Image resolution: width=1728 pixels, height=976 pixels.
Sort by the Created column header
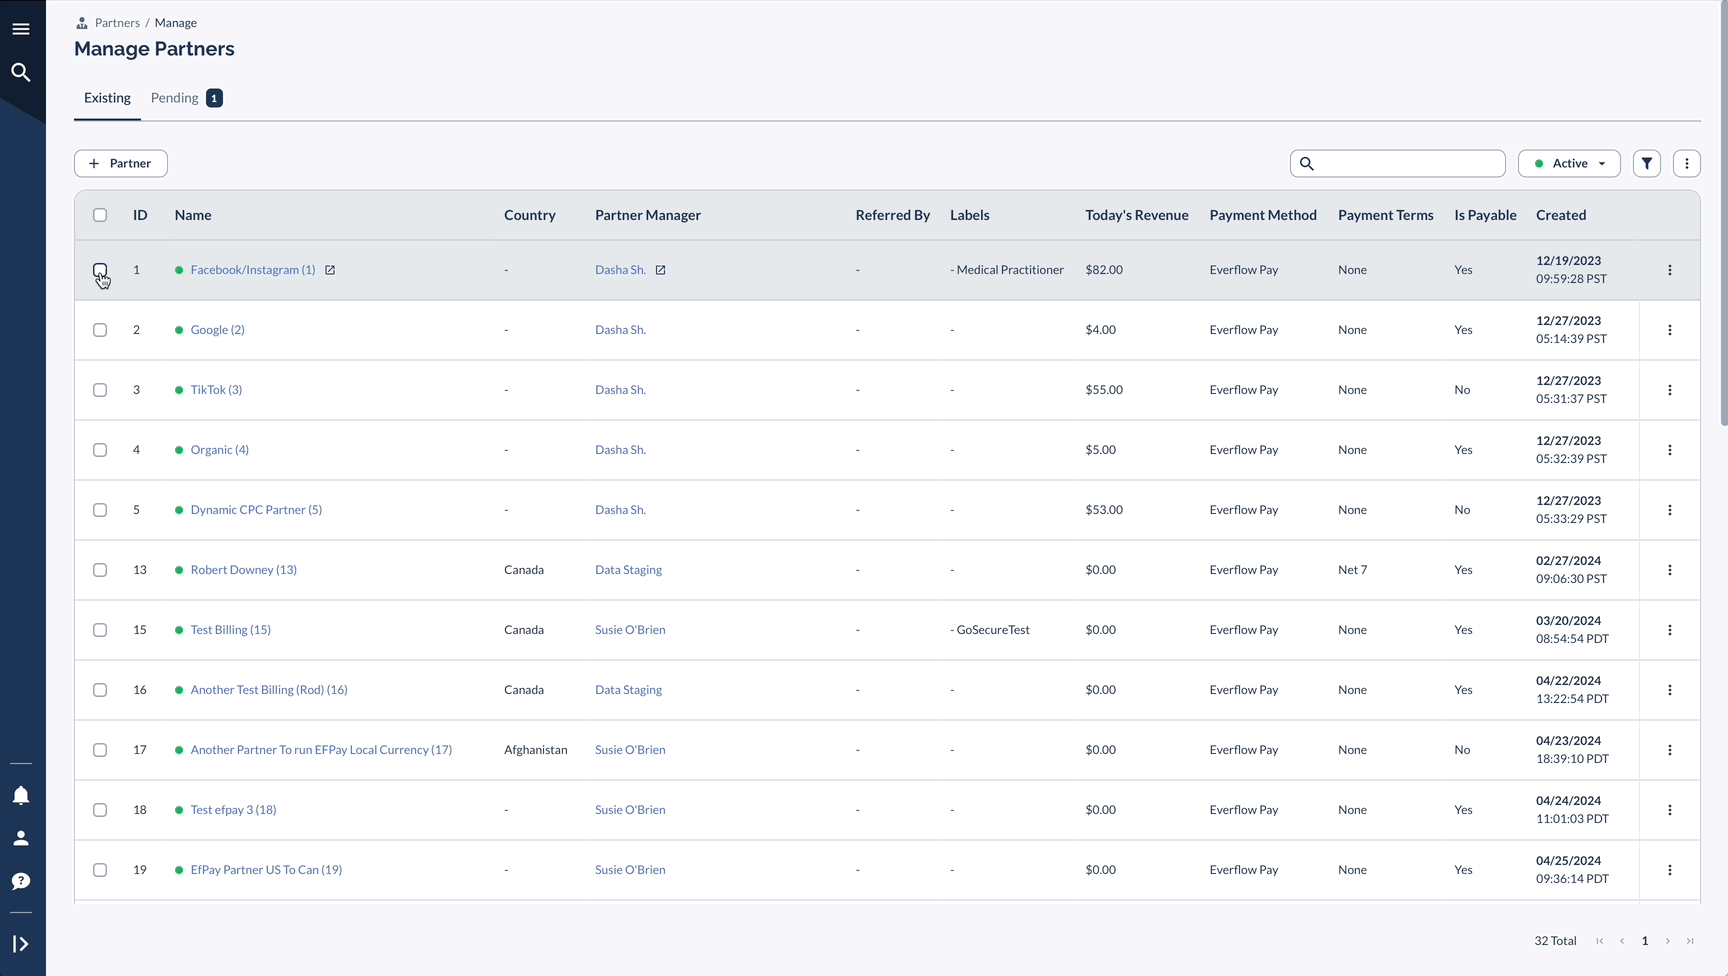pos(1561,215)
